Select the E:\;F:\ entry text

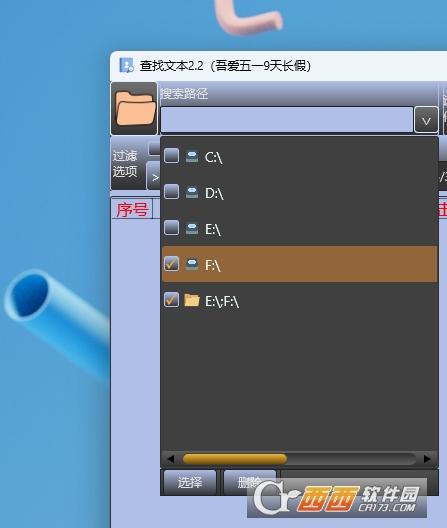tap(222, 301)
